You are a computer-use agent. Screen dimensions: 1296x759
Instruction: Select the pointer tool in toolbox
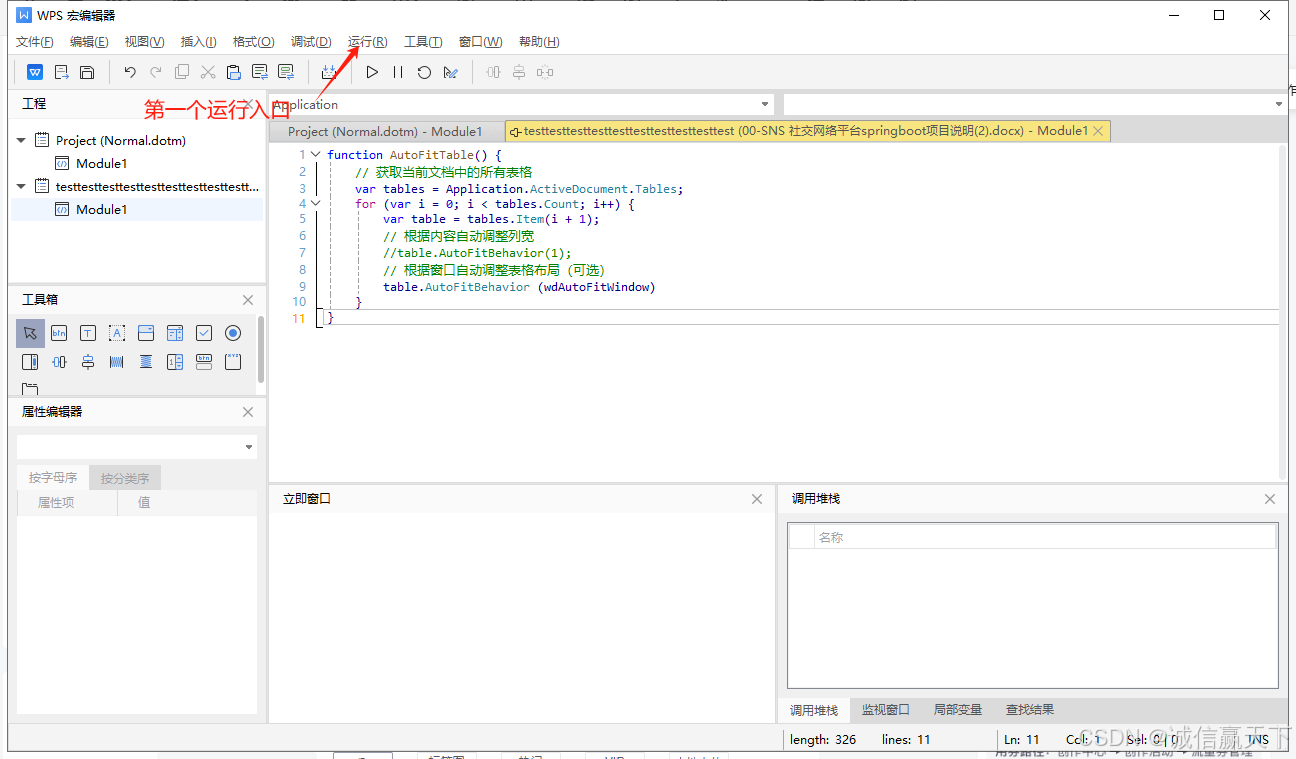[30, 333]
